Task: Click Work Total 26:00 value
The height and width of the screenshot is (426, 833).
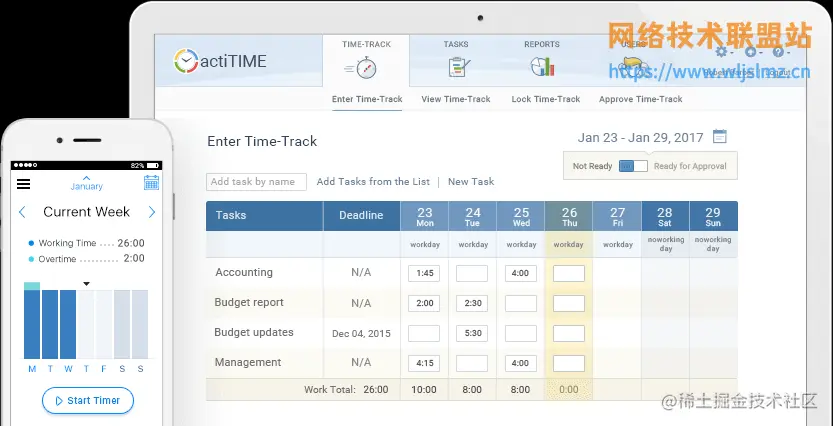Action: click(376, 390)
